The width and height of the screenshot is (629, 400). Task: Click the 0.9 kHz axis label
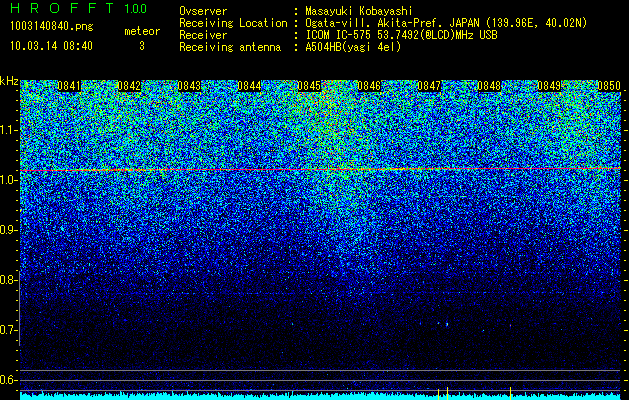pos(7,230)
